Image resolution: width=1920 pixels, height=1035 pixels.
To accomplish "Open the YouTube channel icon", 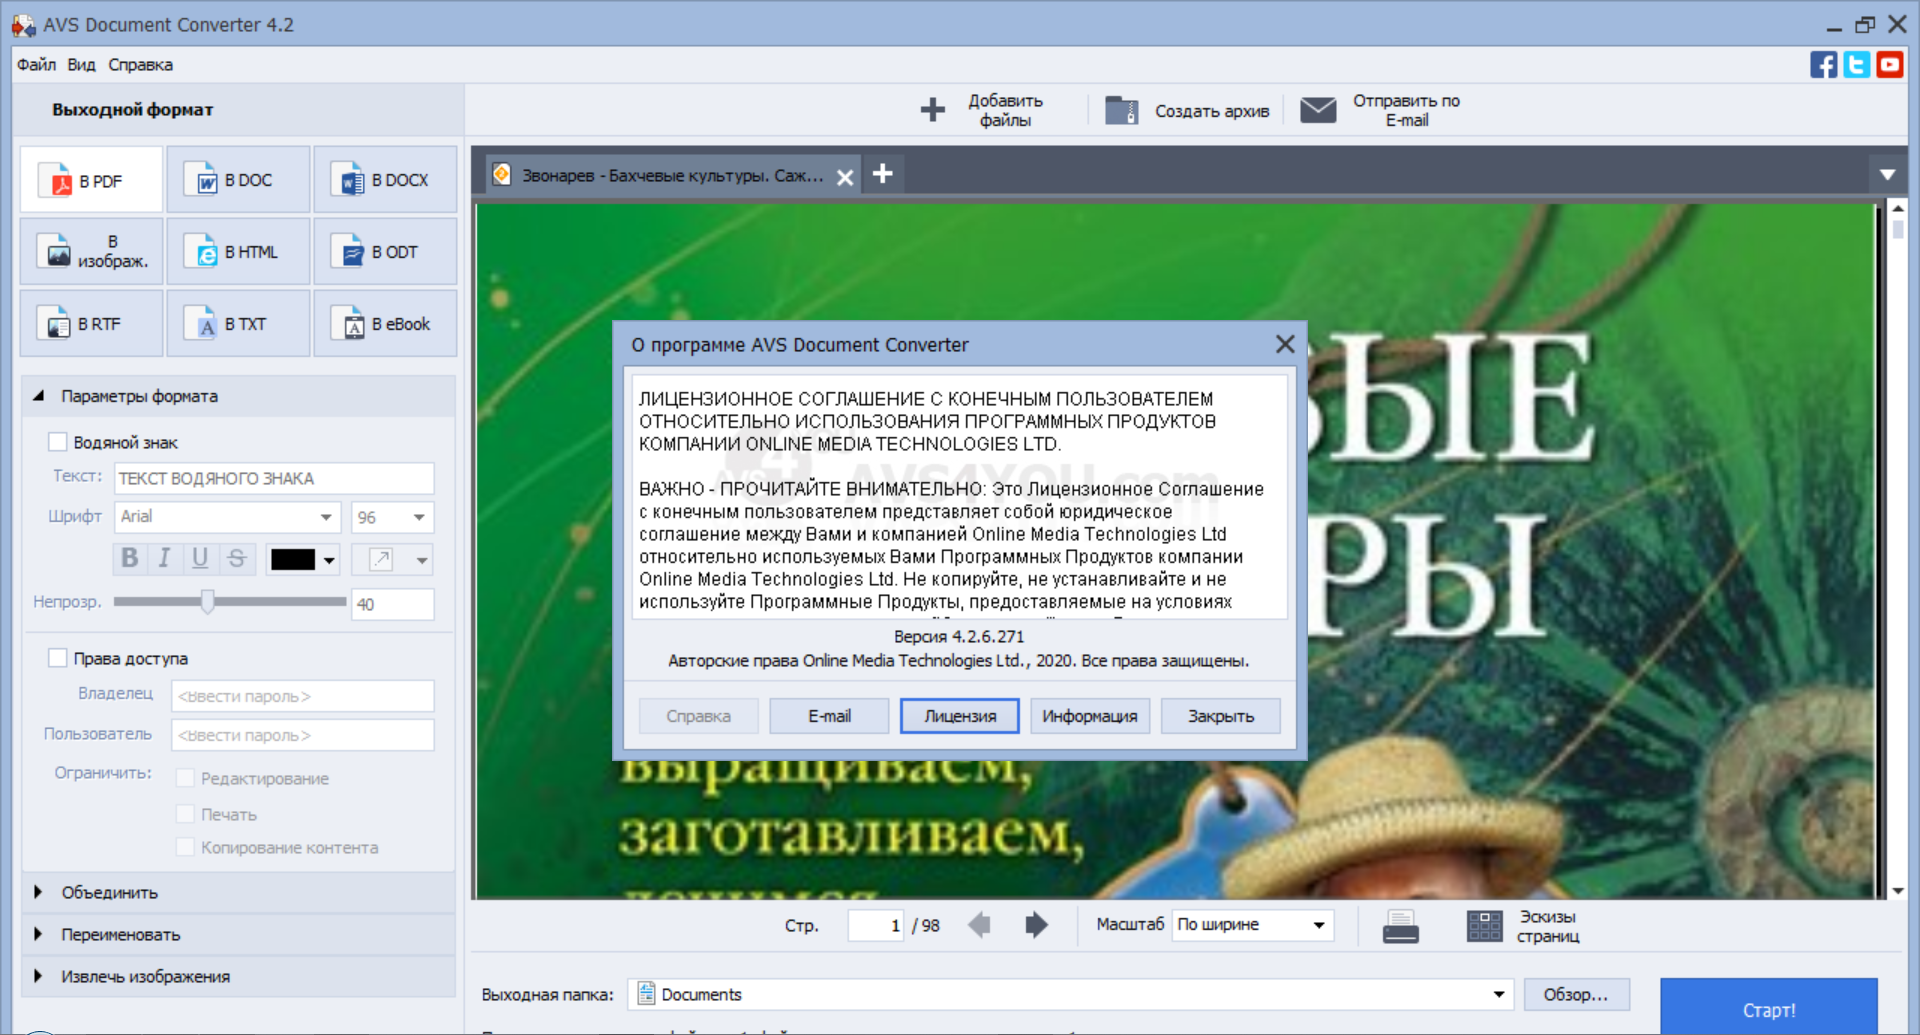I will pyautogui.click(x=1890, y=65).
